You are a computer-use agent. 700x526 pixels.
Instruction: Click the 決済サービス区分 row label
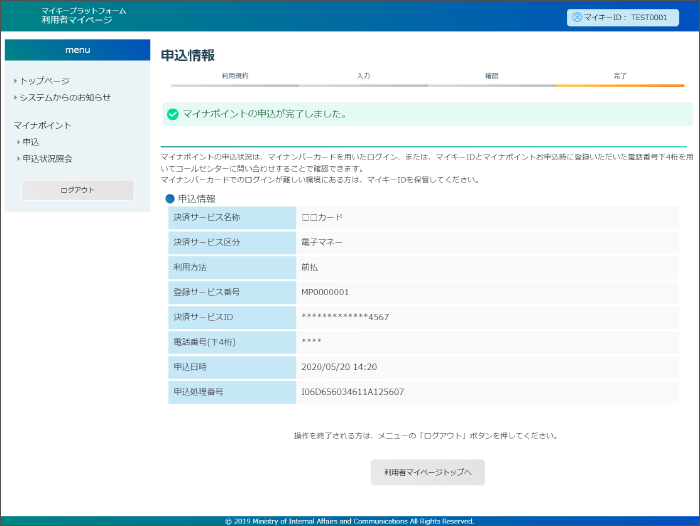pyautogui.click(x=232, y=242)
